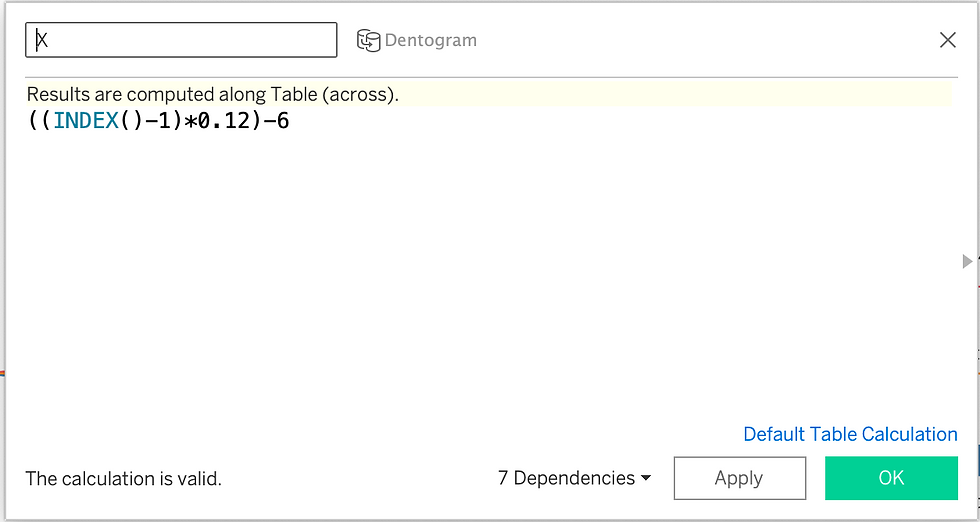The height and width of the screenshot is (522, 980).
Task: Click the calculation is valid status message
Action: [124, 479]
